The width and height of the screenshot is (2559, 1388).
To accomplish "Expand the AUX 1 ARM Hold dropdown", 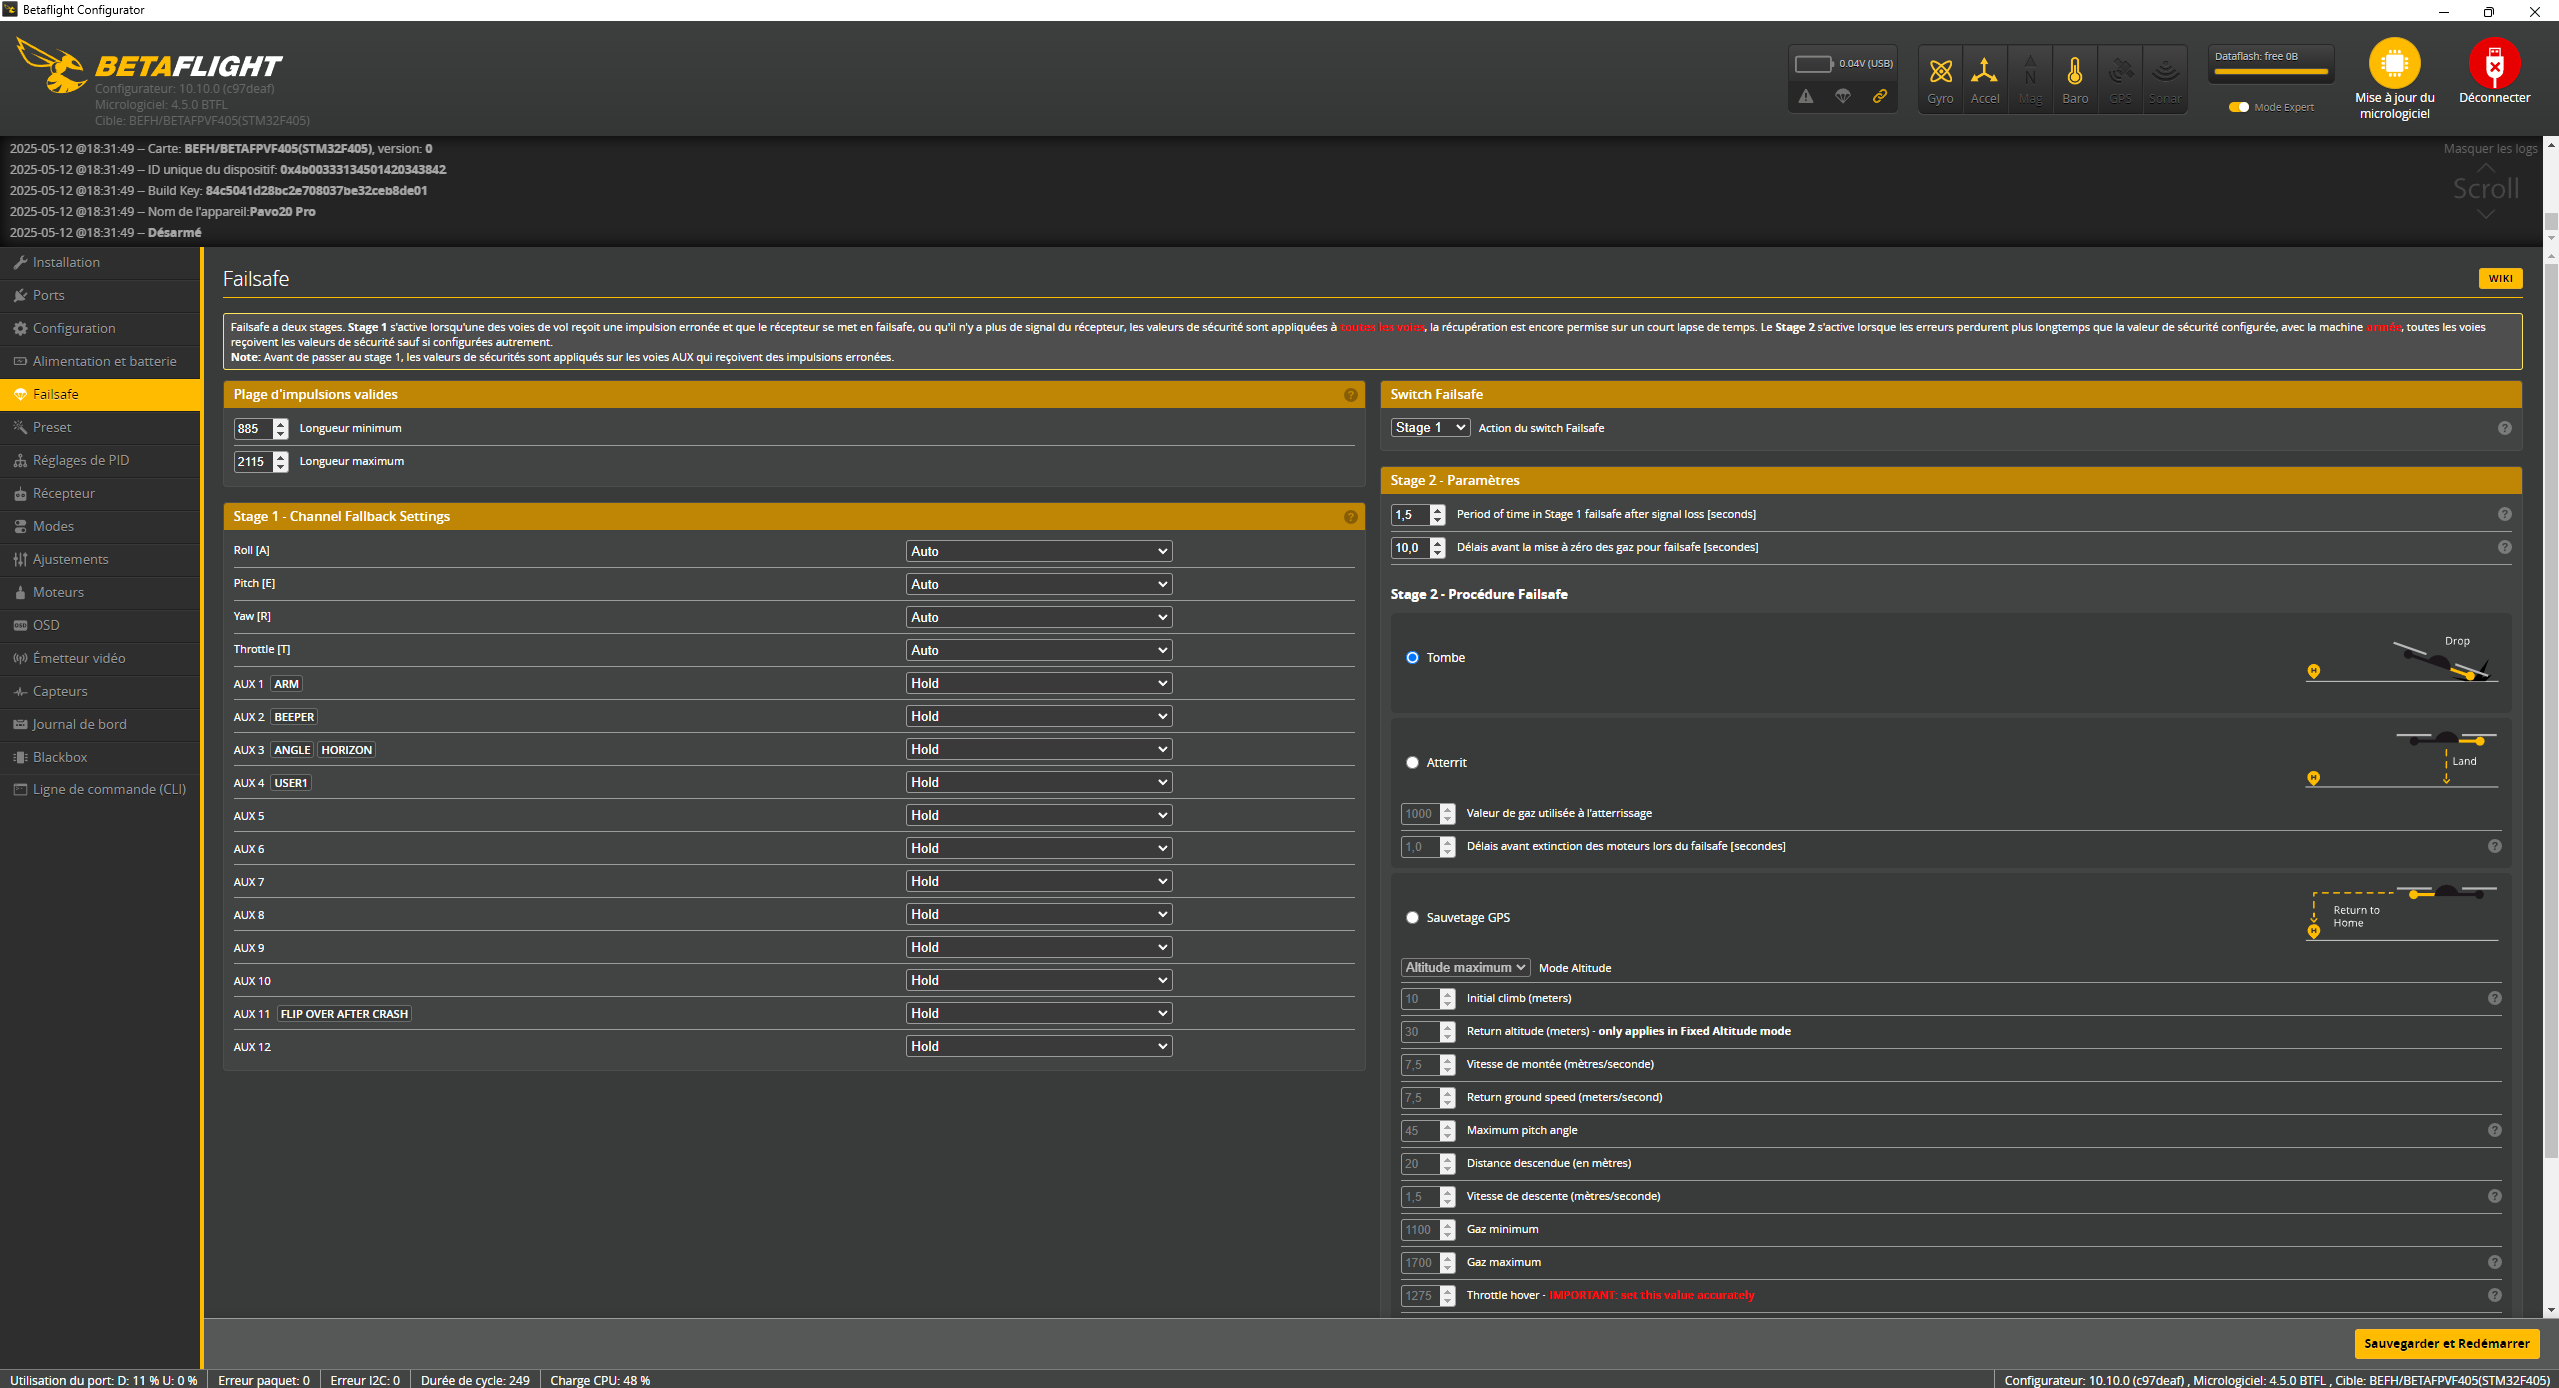I will pyautogui.click(x=1038, y=683).
